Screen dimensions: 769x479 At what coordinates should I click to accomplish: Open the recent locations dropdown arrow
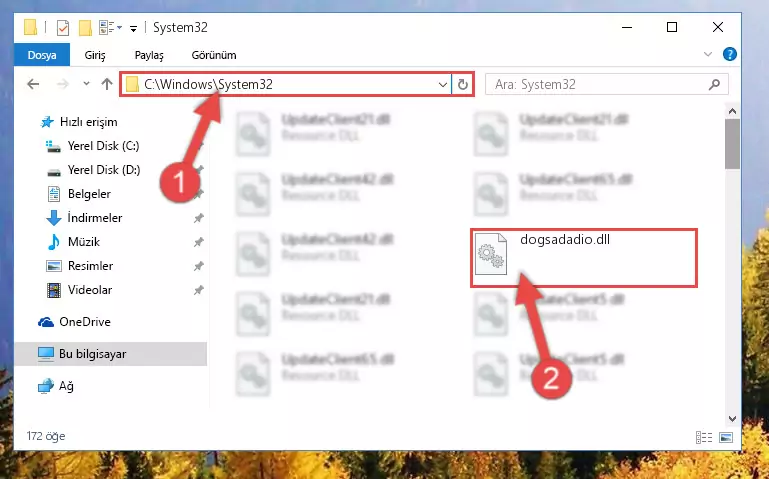(x=86, y=84)
